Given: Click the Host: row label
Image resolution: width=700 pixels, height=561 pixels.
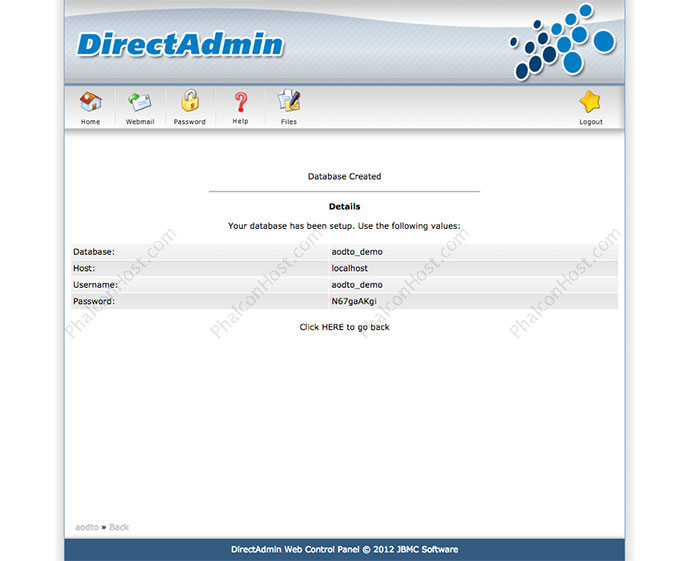Looking at the screenshot, I should pos(84,268).
